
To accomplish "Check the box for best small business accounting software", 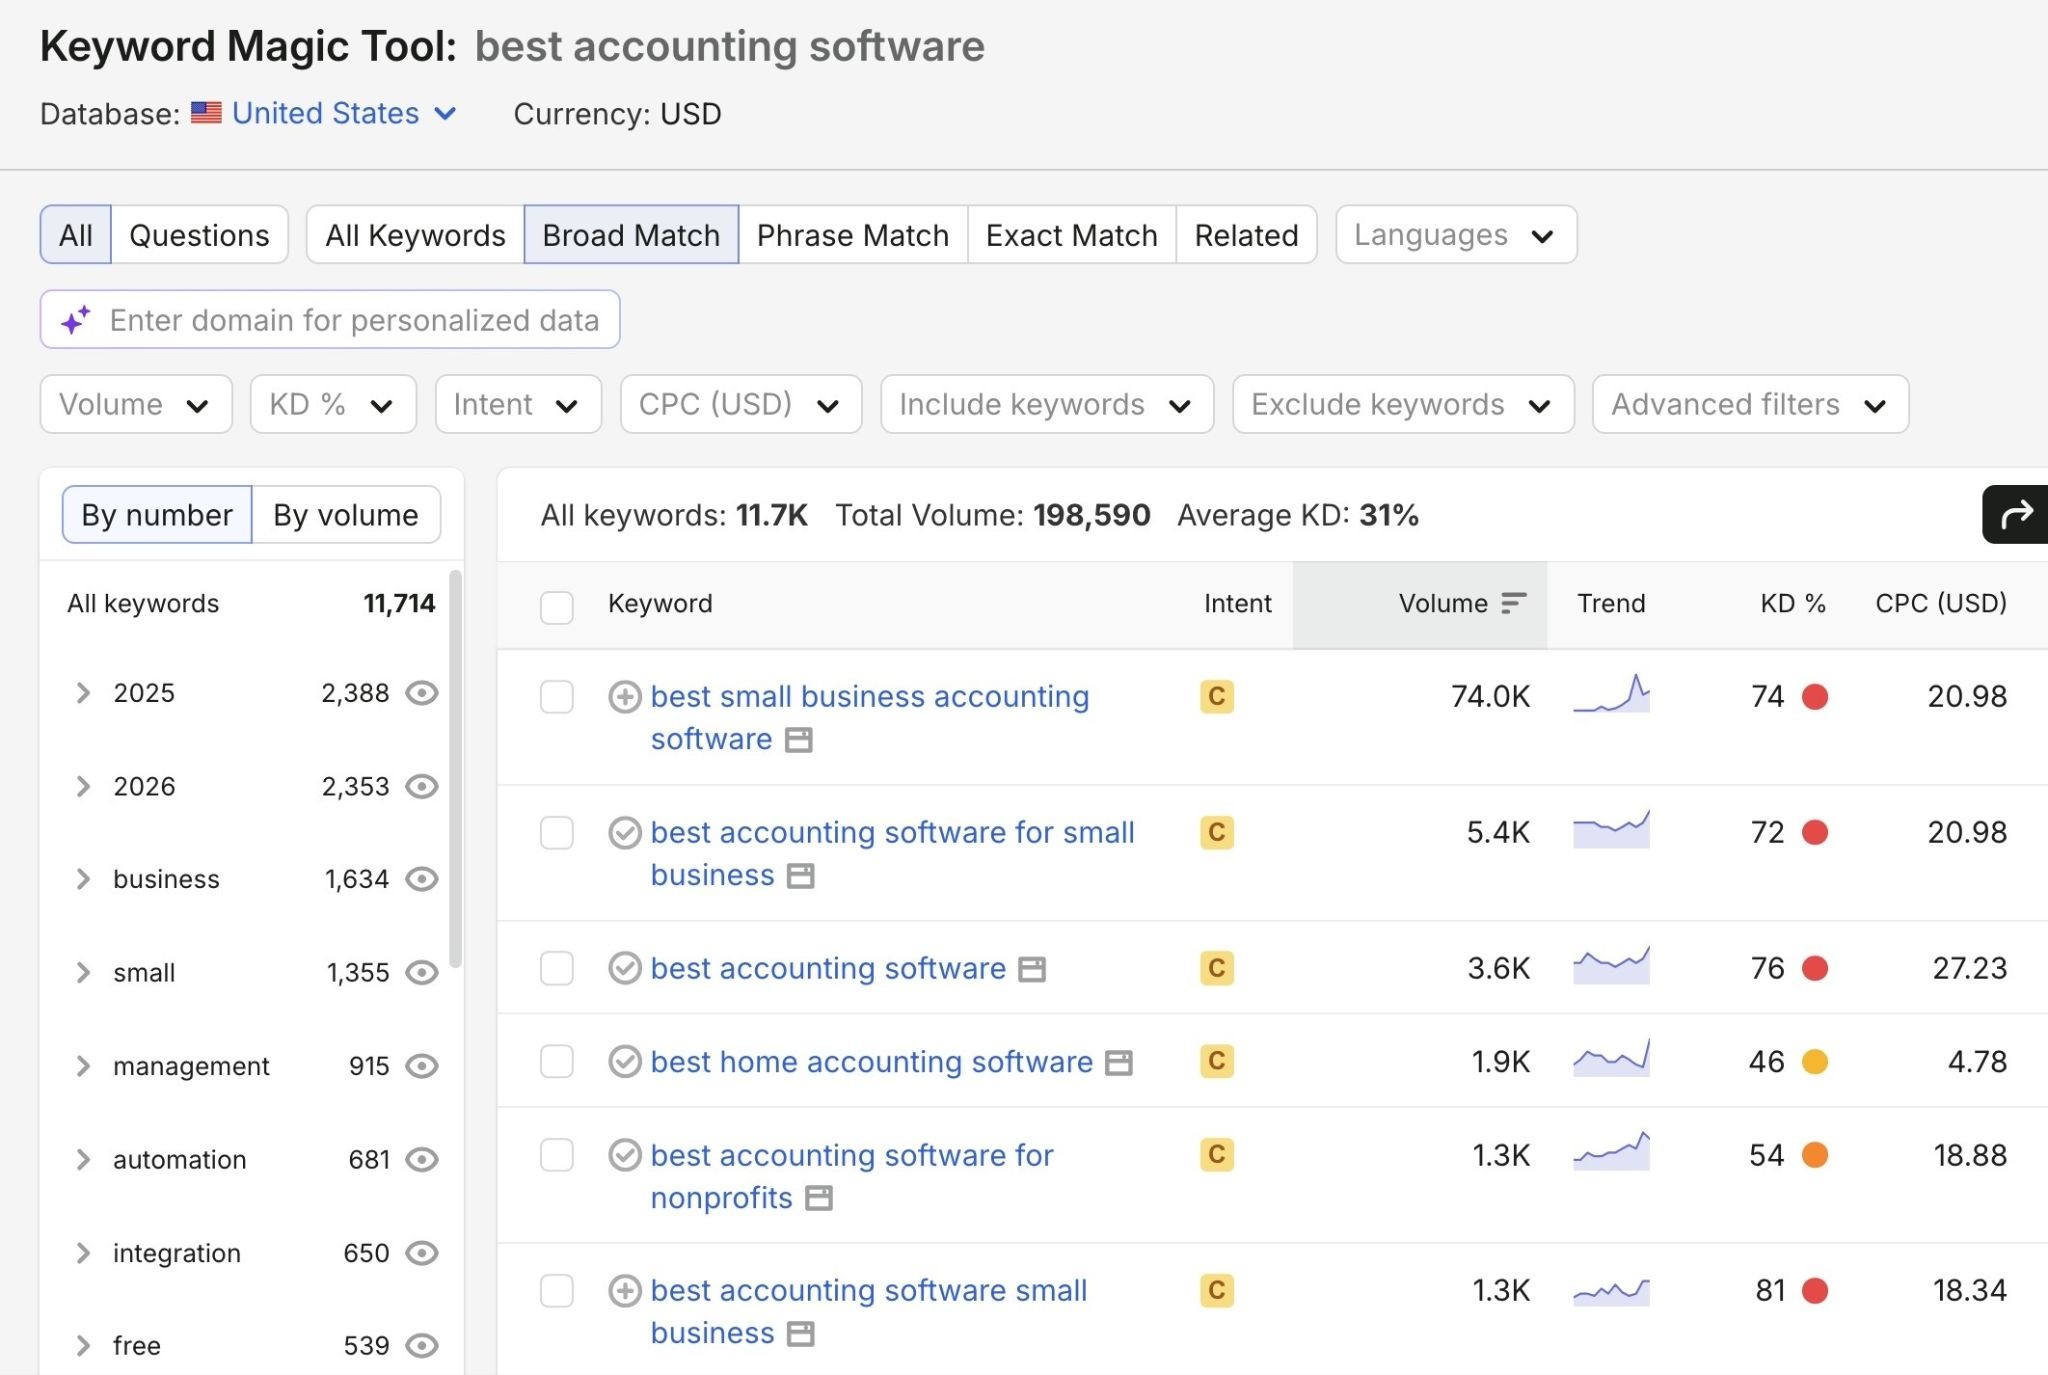I will 556,697.
